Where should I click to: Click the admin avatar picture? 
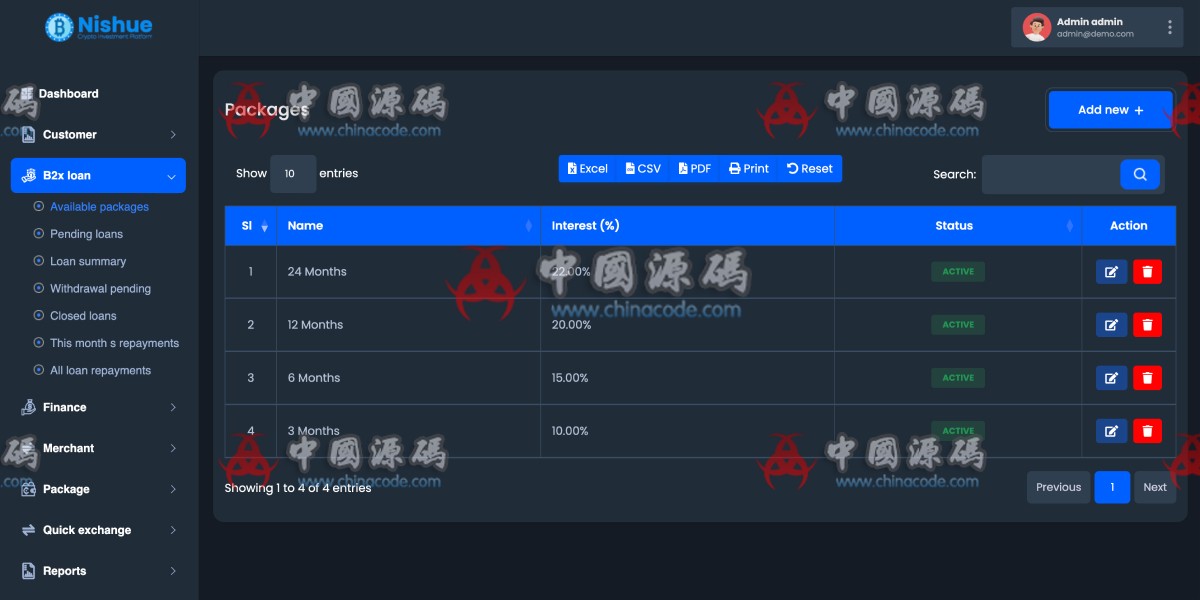[x=1036, y=28]
